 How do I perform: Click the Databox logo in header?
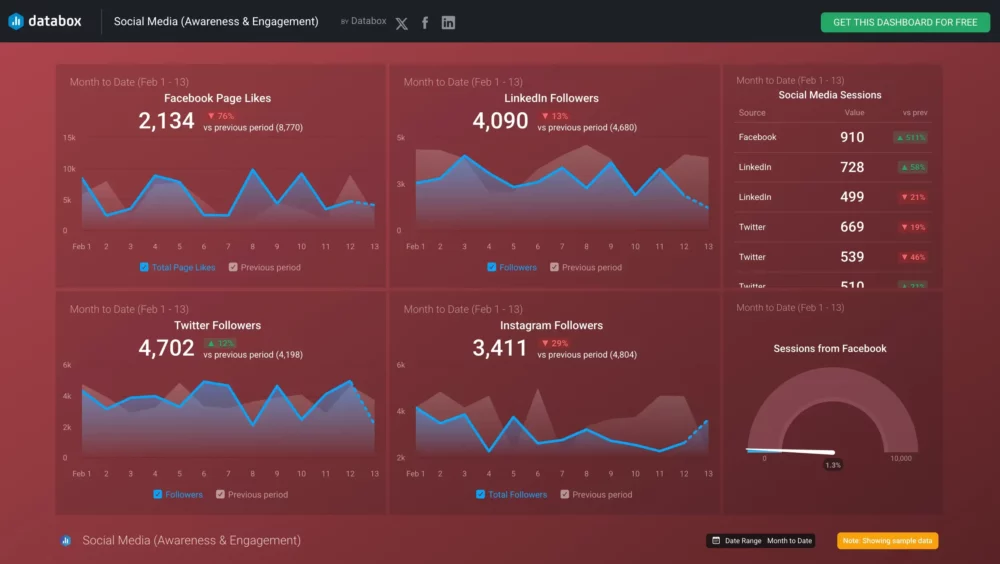pos(45,21)
